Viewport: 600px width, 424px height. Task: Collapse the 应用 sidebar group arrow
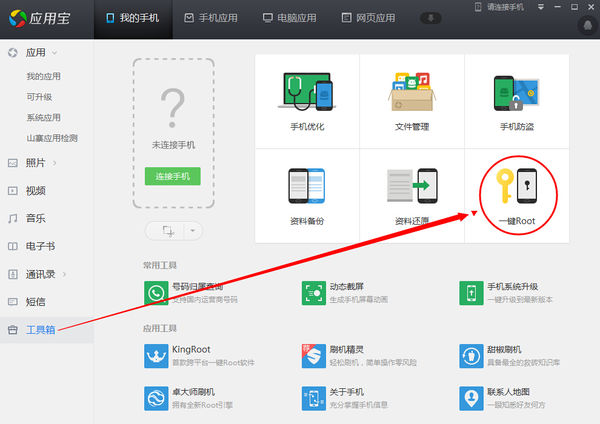[x=54, y=53]
